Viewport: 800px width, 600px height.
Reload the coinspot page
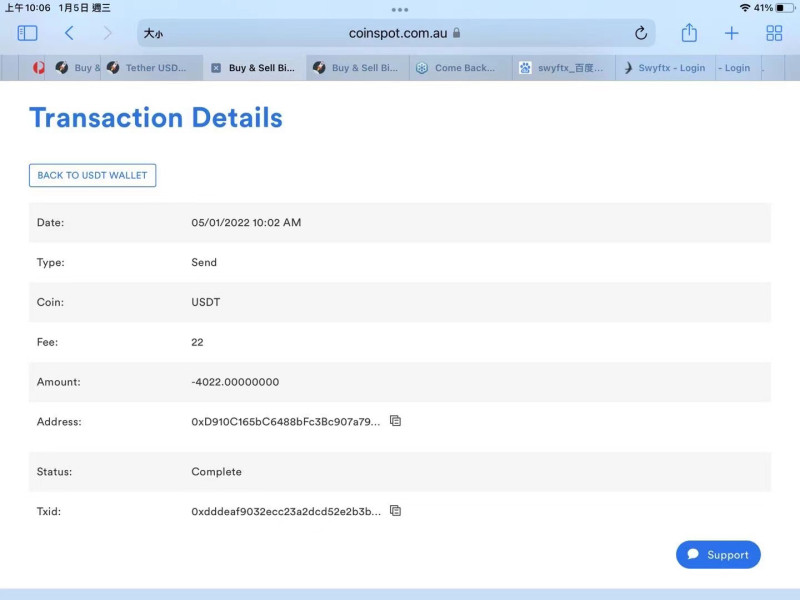click(641, 33)
